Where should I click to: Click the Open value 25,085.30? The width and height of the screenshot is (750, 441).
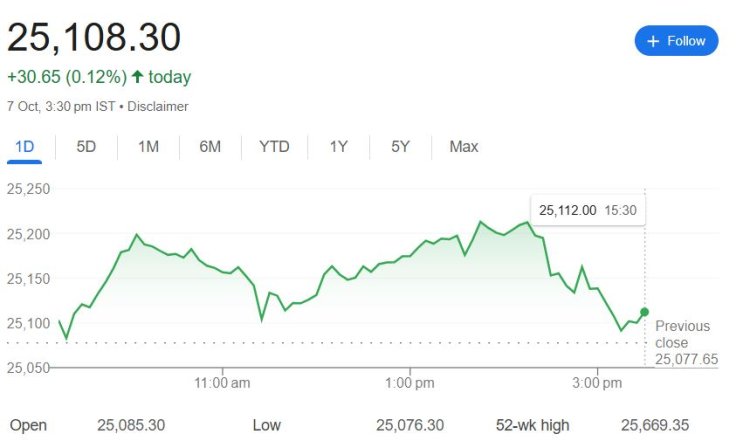pos(131,425)
